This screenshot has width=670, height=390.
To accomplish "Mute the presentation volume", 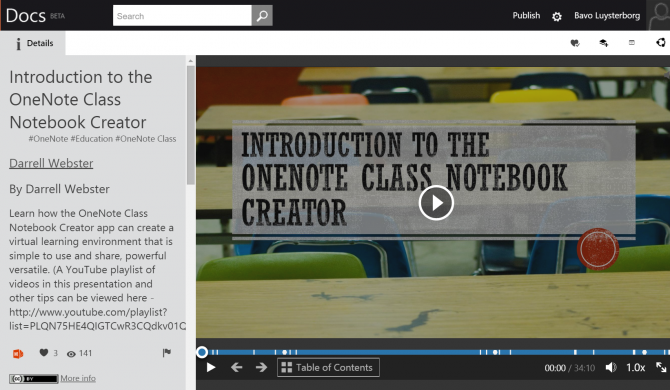I will 611,367.
